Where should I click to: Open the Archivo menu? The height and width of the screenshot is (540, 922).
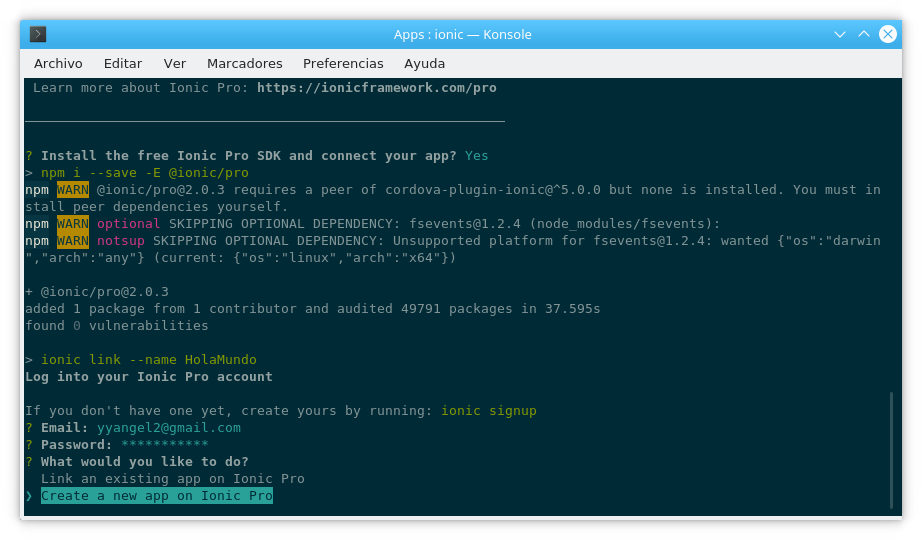click(x=58, y=64)
